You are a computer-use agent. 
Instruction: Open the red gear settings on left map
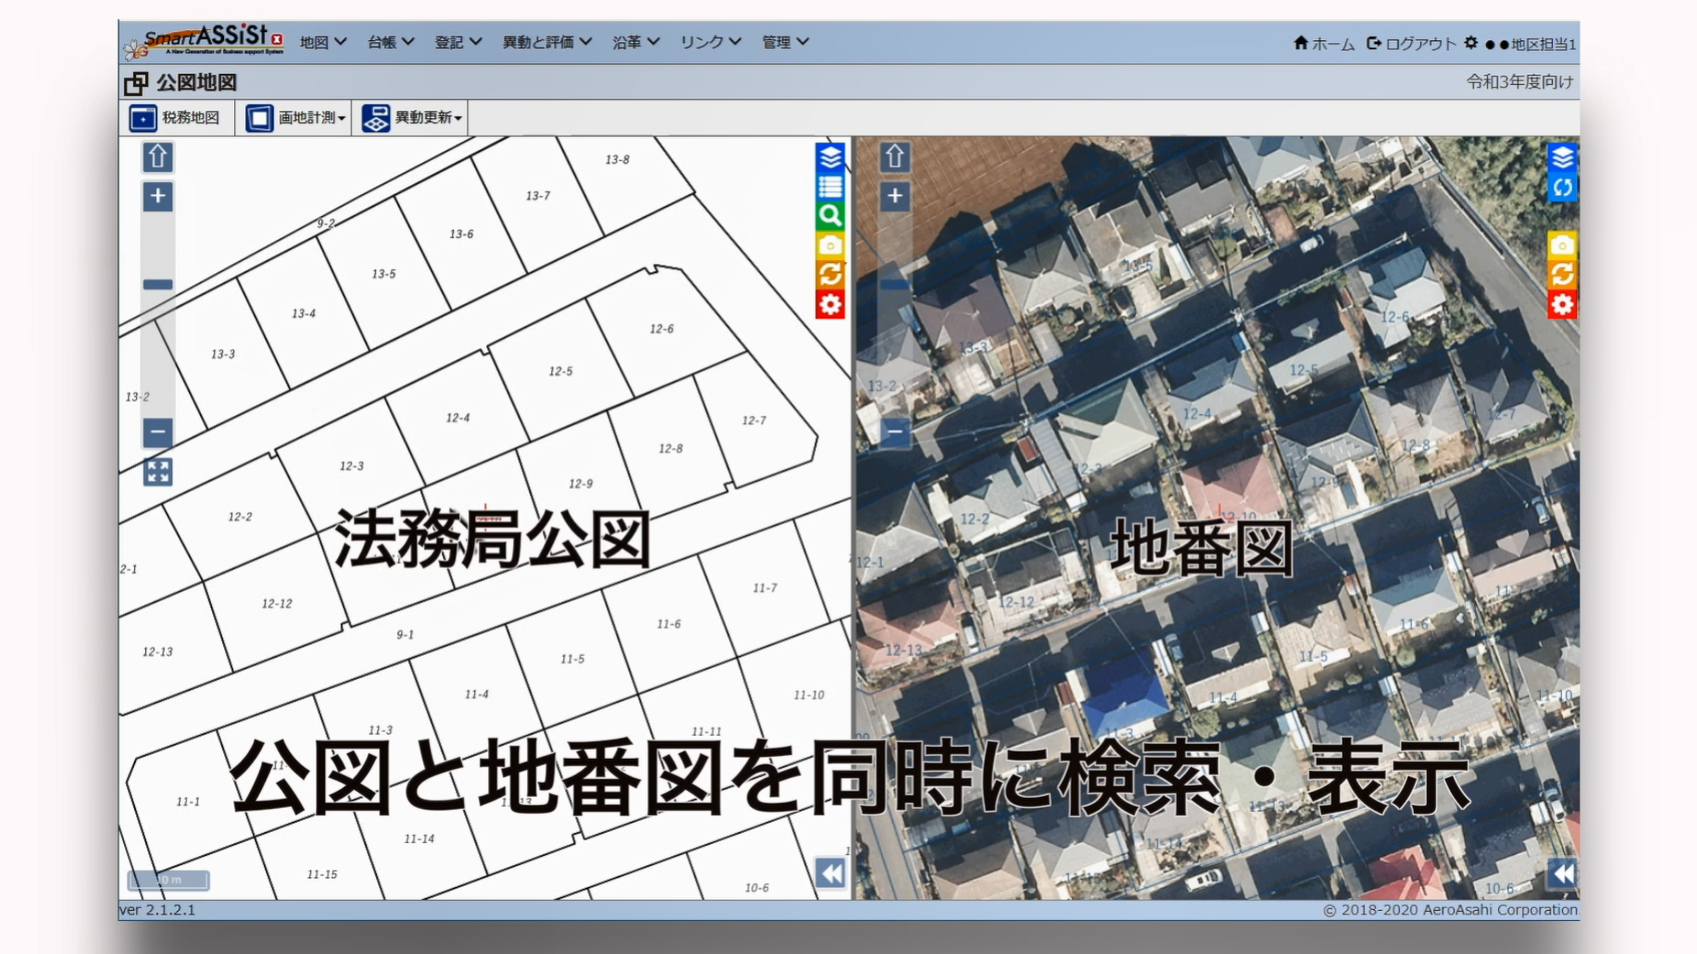pyautogui.click(x=830, y=304)
